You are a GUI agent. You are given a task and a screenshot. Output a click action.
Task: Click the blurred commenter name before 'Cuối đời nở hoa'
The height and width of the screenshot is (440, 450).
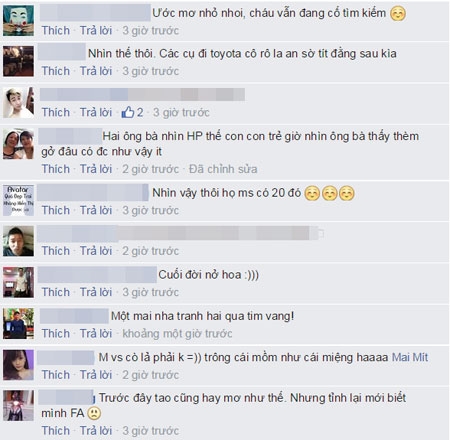click(x=97, y=275)
